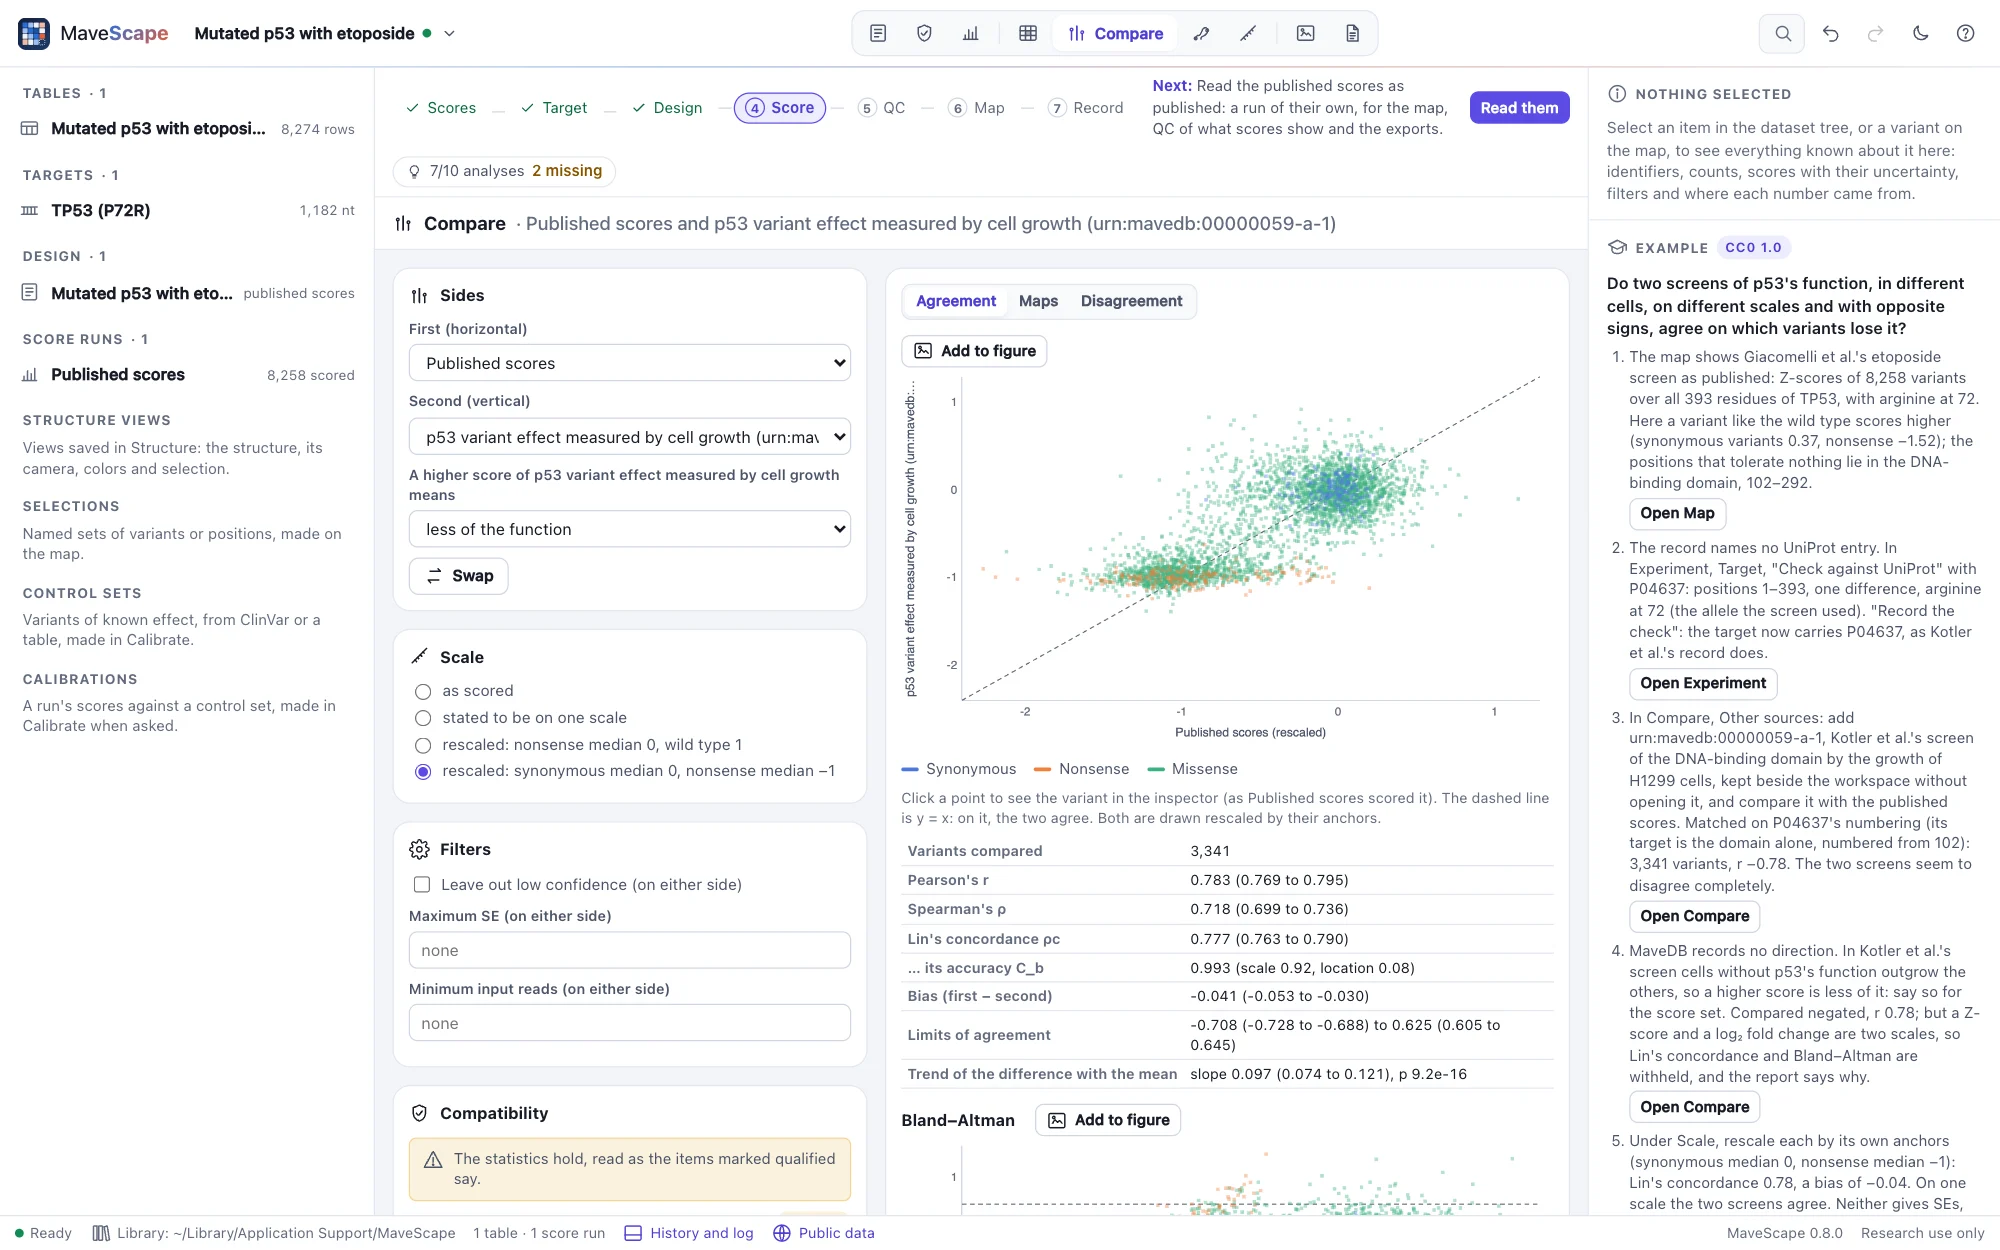Click the 'Maximum SE' input field
The width and height of the screenshot is (2000, 1250).
point(630,950)
